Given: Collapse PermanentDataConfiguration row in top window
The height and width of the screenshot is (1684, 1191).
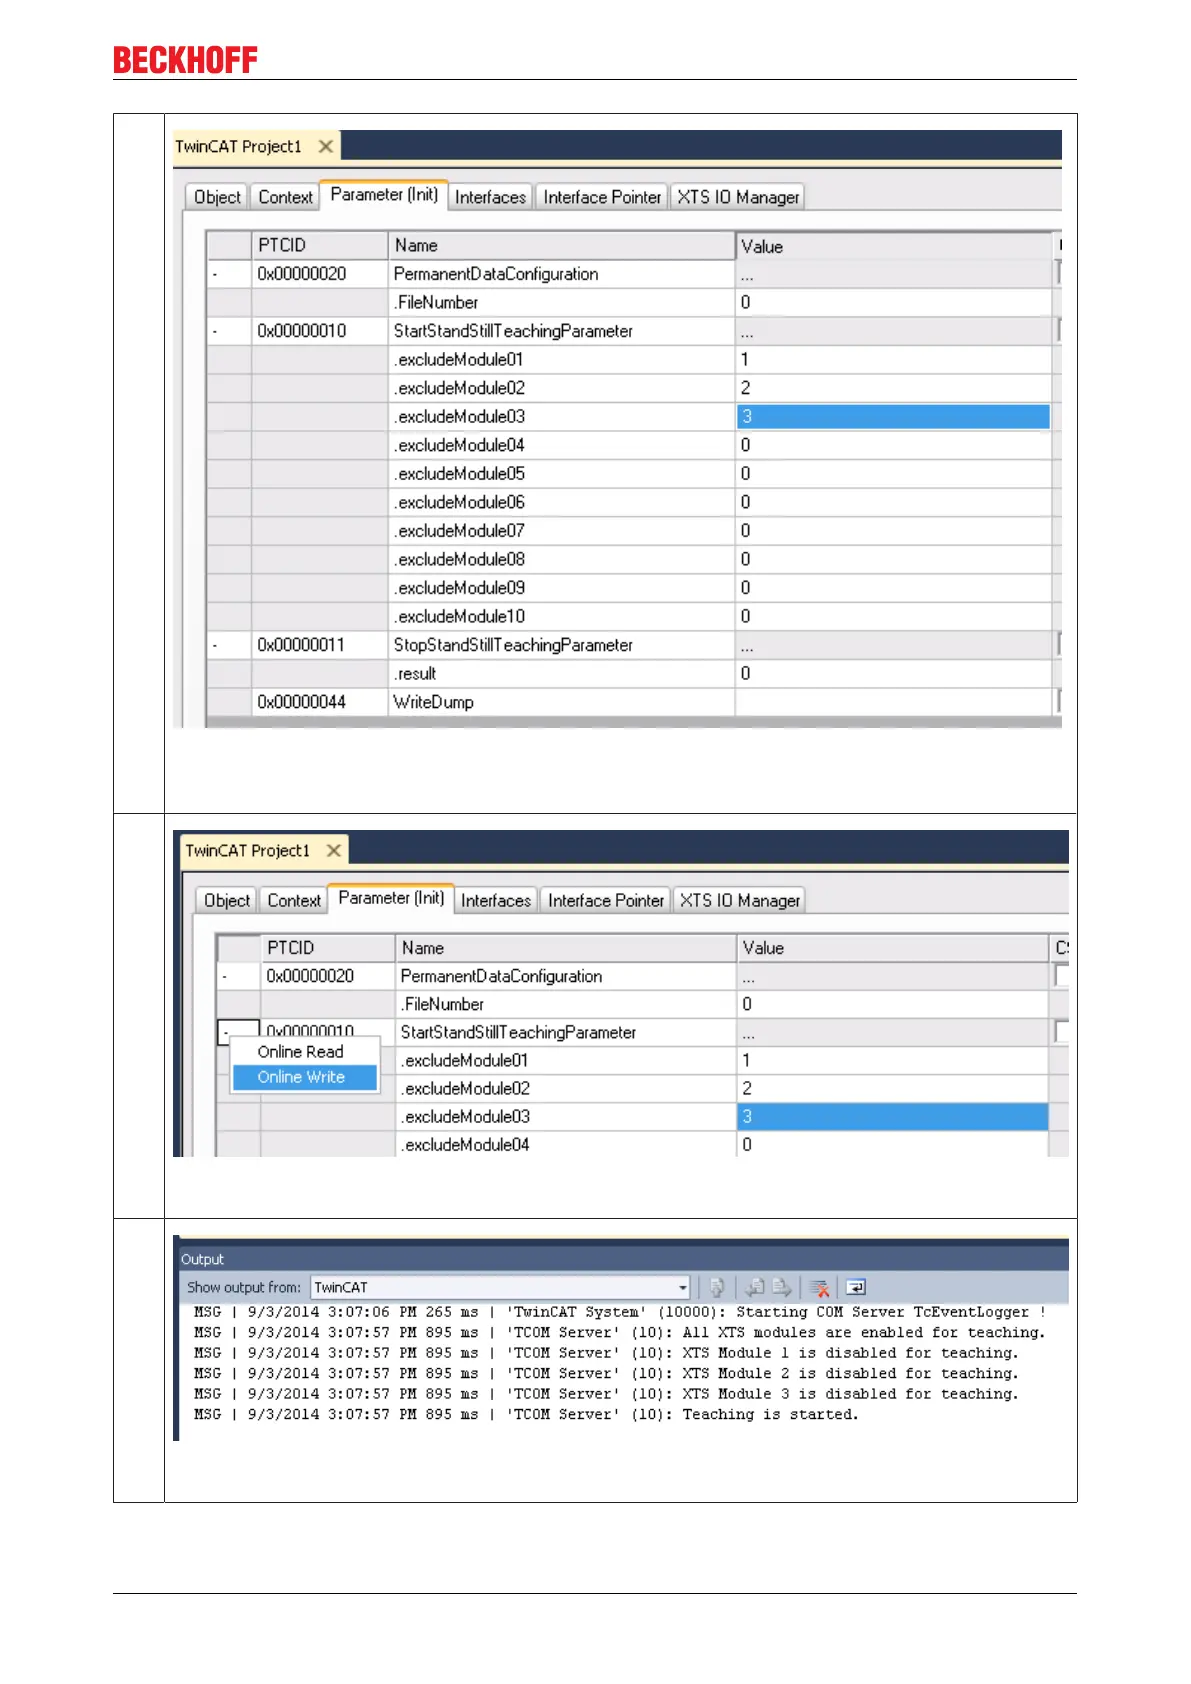Looking at the screenshot, I should click(x=215, y=274).
